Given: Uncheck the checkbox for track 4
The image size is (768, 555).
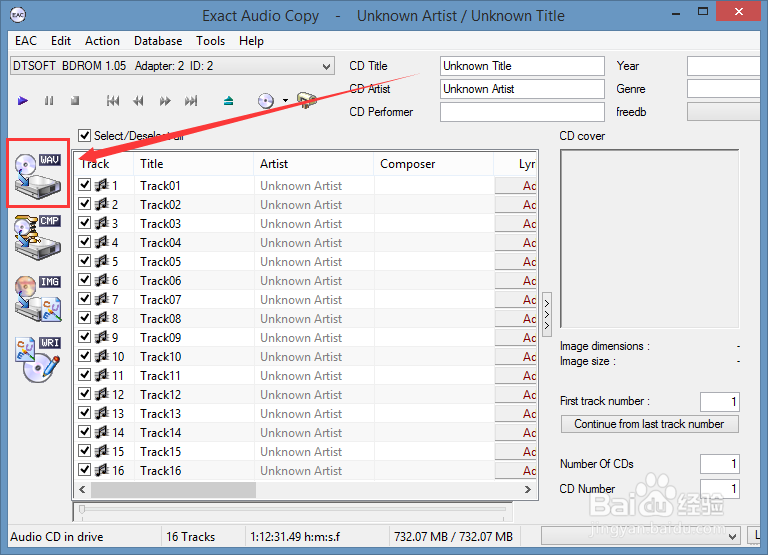Looking at the screenshot, I should click(x=84, y=241).
